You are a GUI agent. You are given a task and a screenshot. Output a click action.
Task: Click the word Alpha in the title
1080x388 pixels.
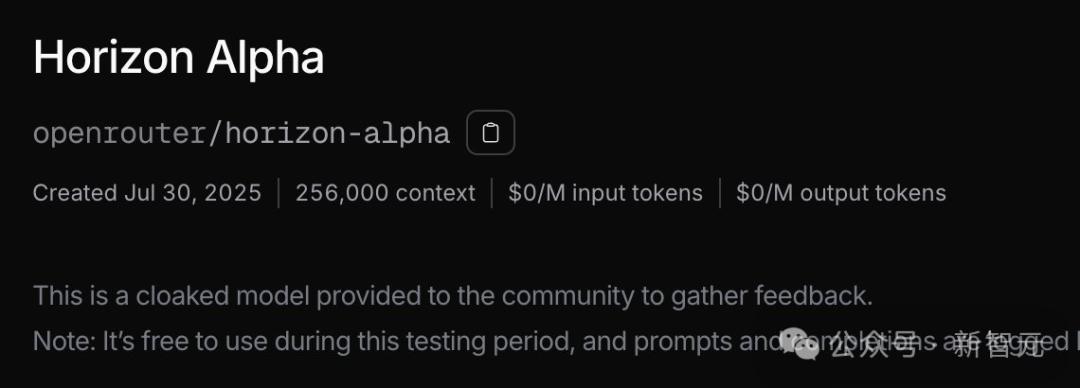(265, 58)
